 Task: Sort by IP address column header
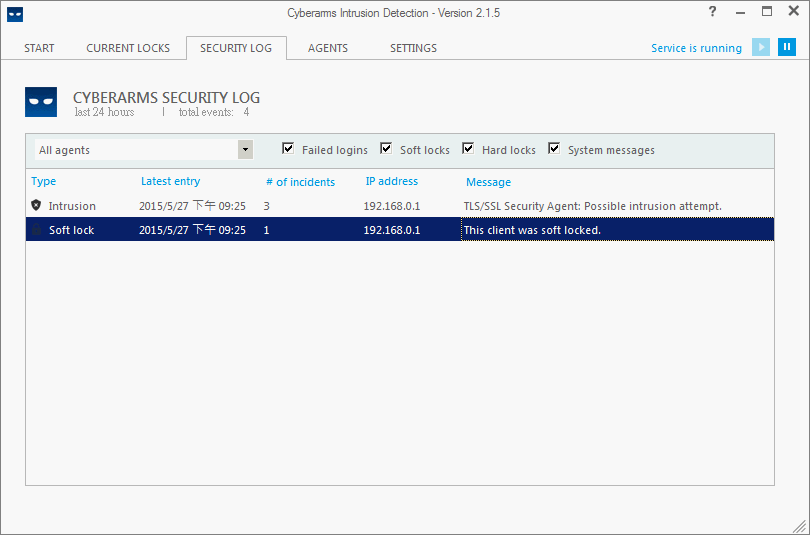coord(392,181)
